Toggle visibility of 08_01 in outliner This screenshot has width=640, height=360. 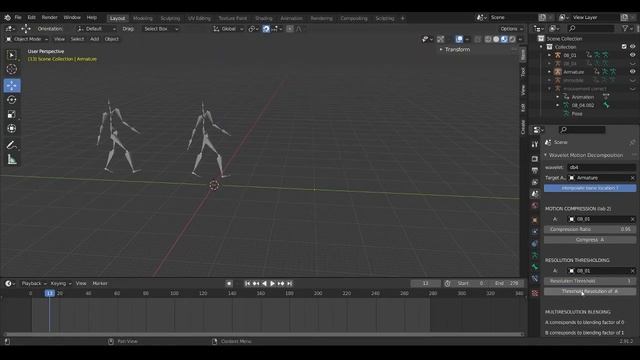(632, 55)
